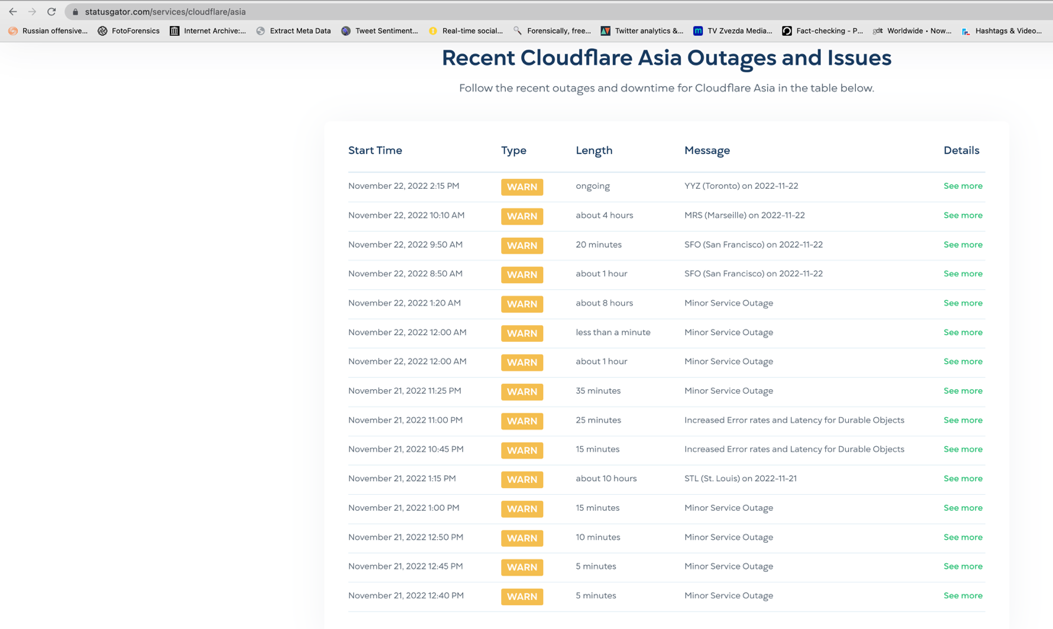Click See more for MRS (Marseille) outage
This screenshot has height=629, width=1053.
[963, 215]
